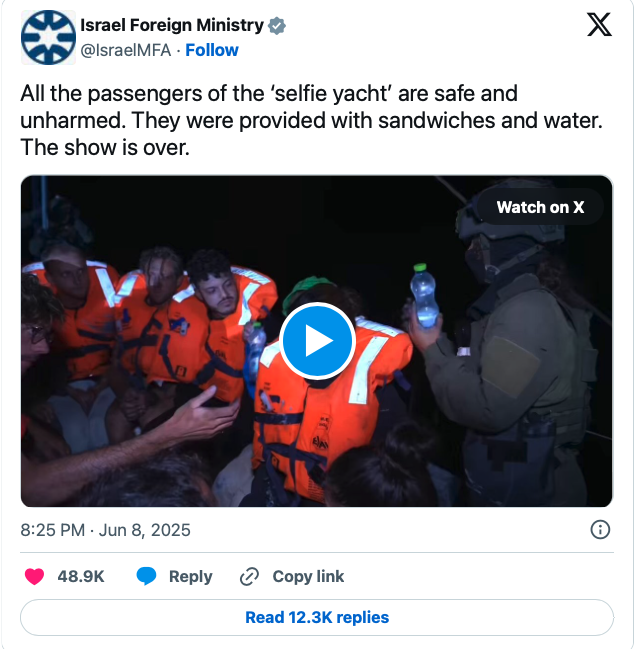Like the tweet with the heart icon
This screenshot has width=641, height=649.
pos(34,576)
